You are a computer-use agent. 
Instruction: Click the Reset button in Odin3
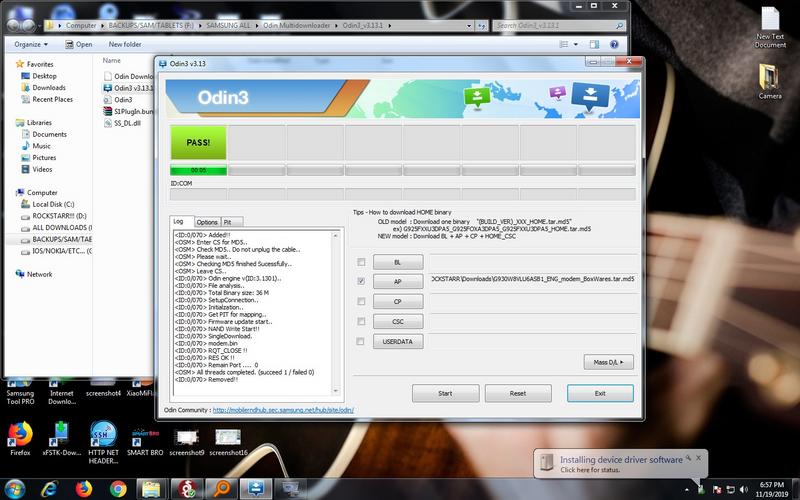click(518, 393)
